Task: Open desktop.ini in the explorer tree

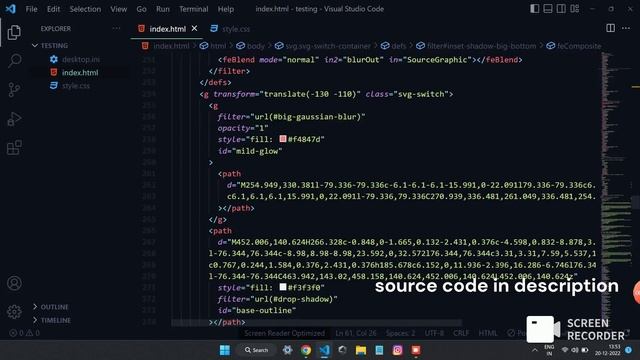Action: [76, 59]
